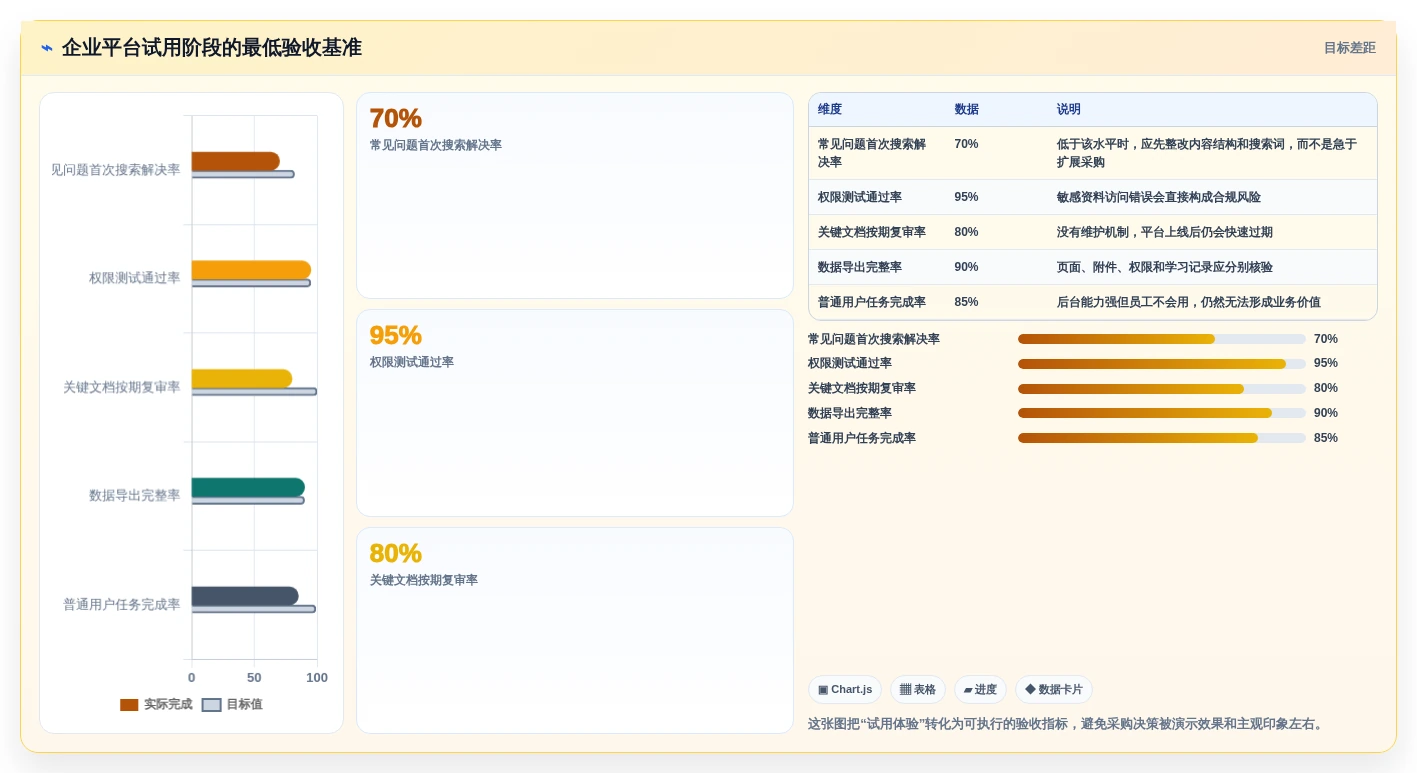
Task: Click the dark gray 普通用户任务完成率 chart bar
Action: pyautogui.click(x=245, y=596)
